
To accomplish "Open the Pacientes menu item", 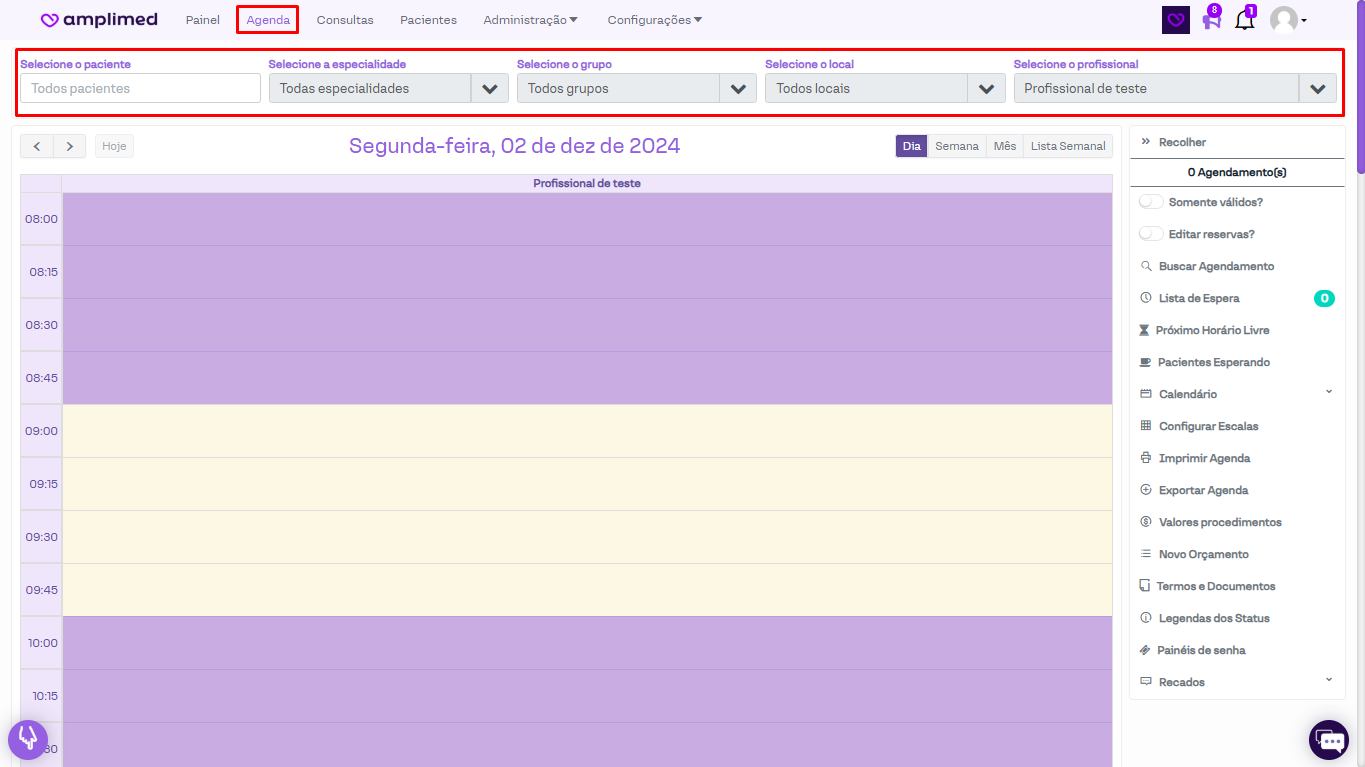I will tap(428, 20).
